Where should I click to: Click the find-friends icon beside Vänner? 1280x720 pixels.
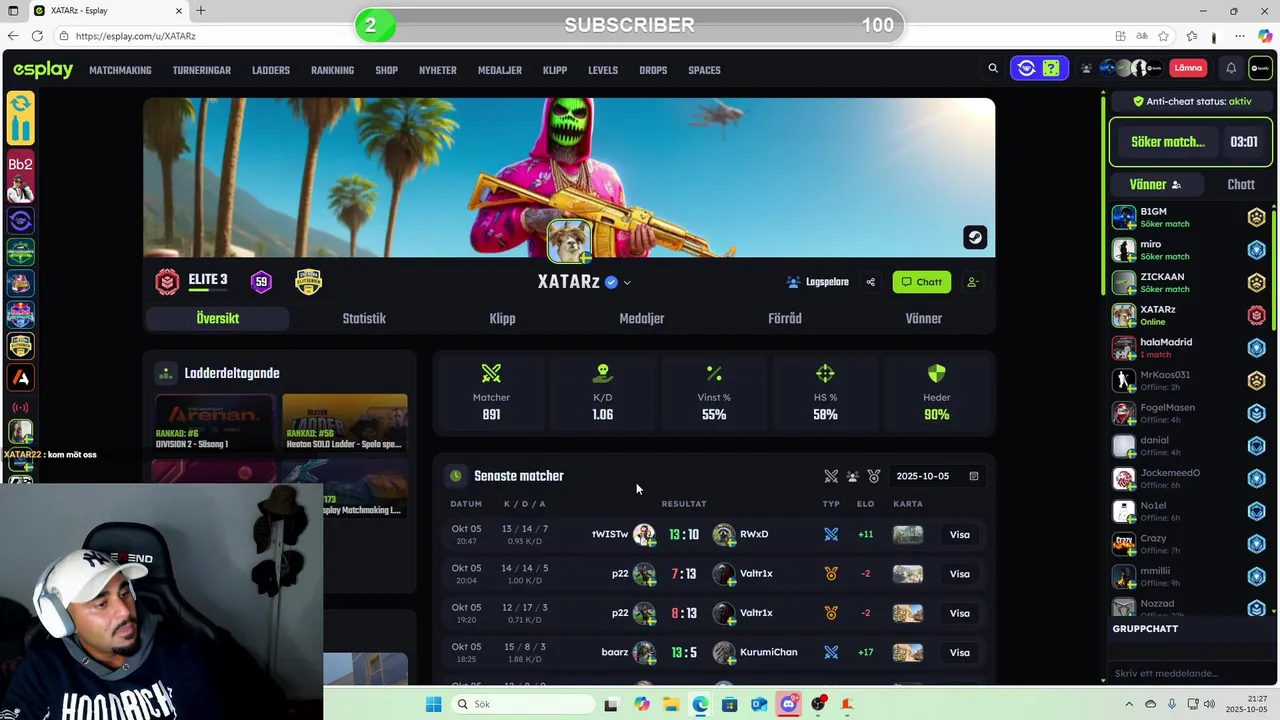(1177, 185)
